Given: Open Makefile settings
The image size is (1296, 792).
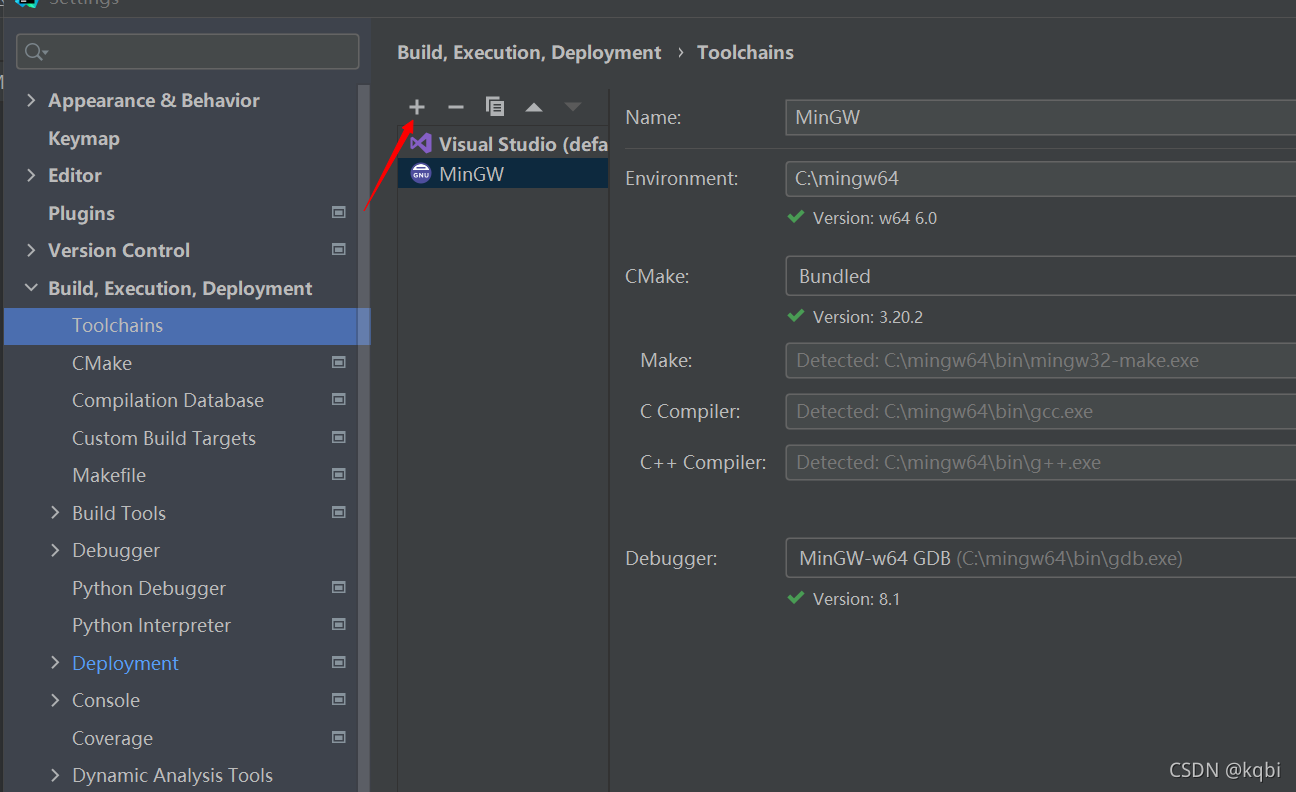Looking at the screenshot, I should [109, 475].
